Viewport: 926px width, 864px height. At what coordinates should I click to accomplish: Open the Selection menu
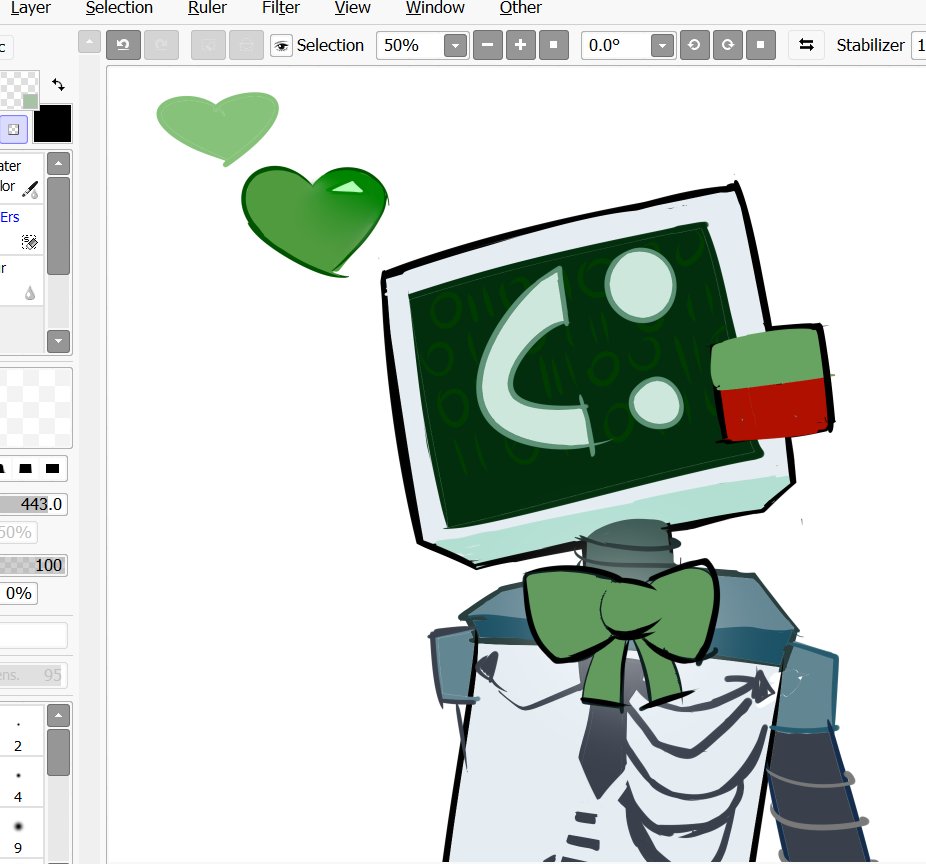(x=119, y=8)
